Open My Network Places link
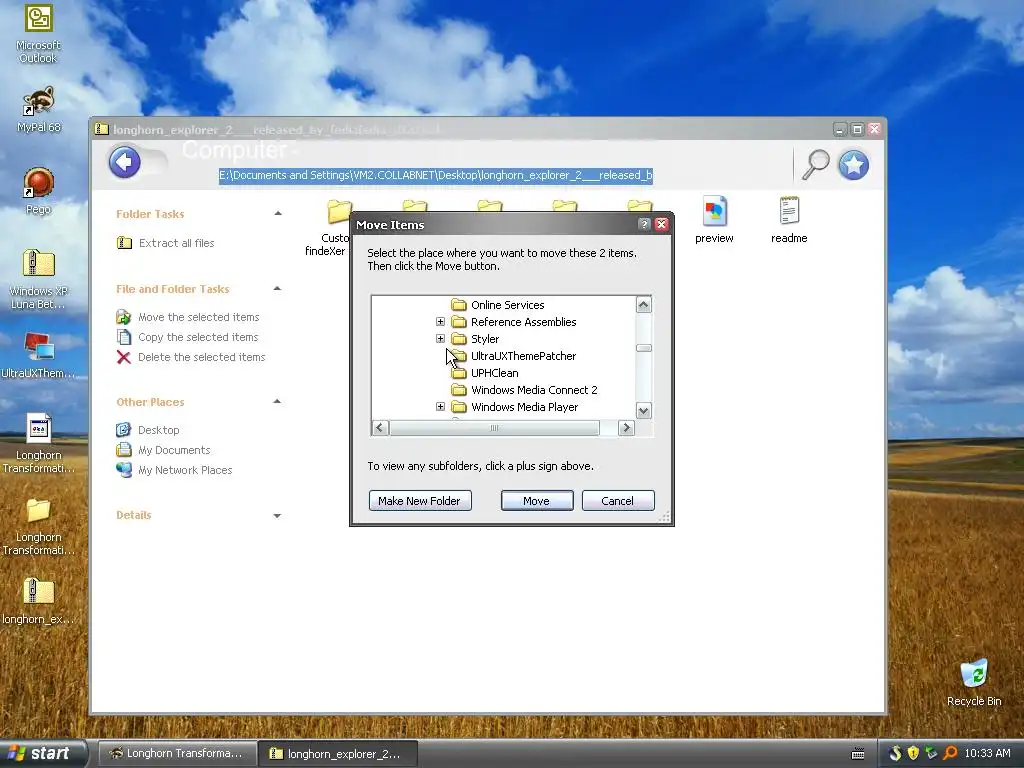This screenshot has width=1024, height=768. click(185, 470)
